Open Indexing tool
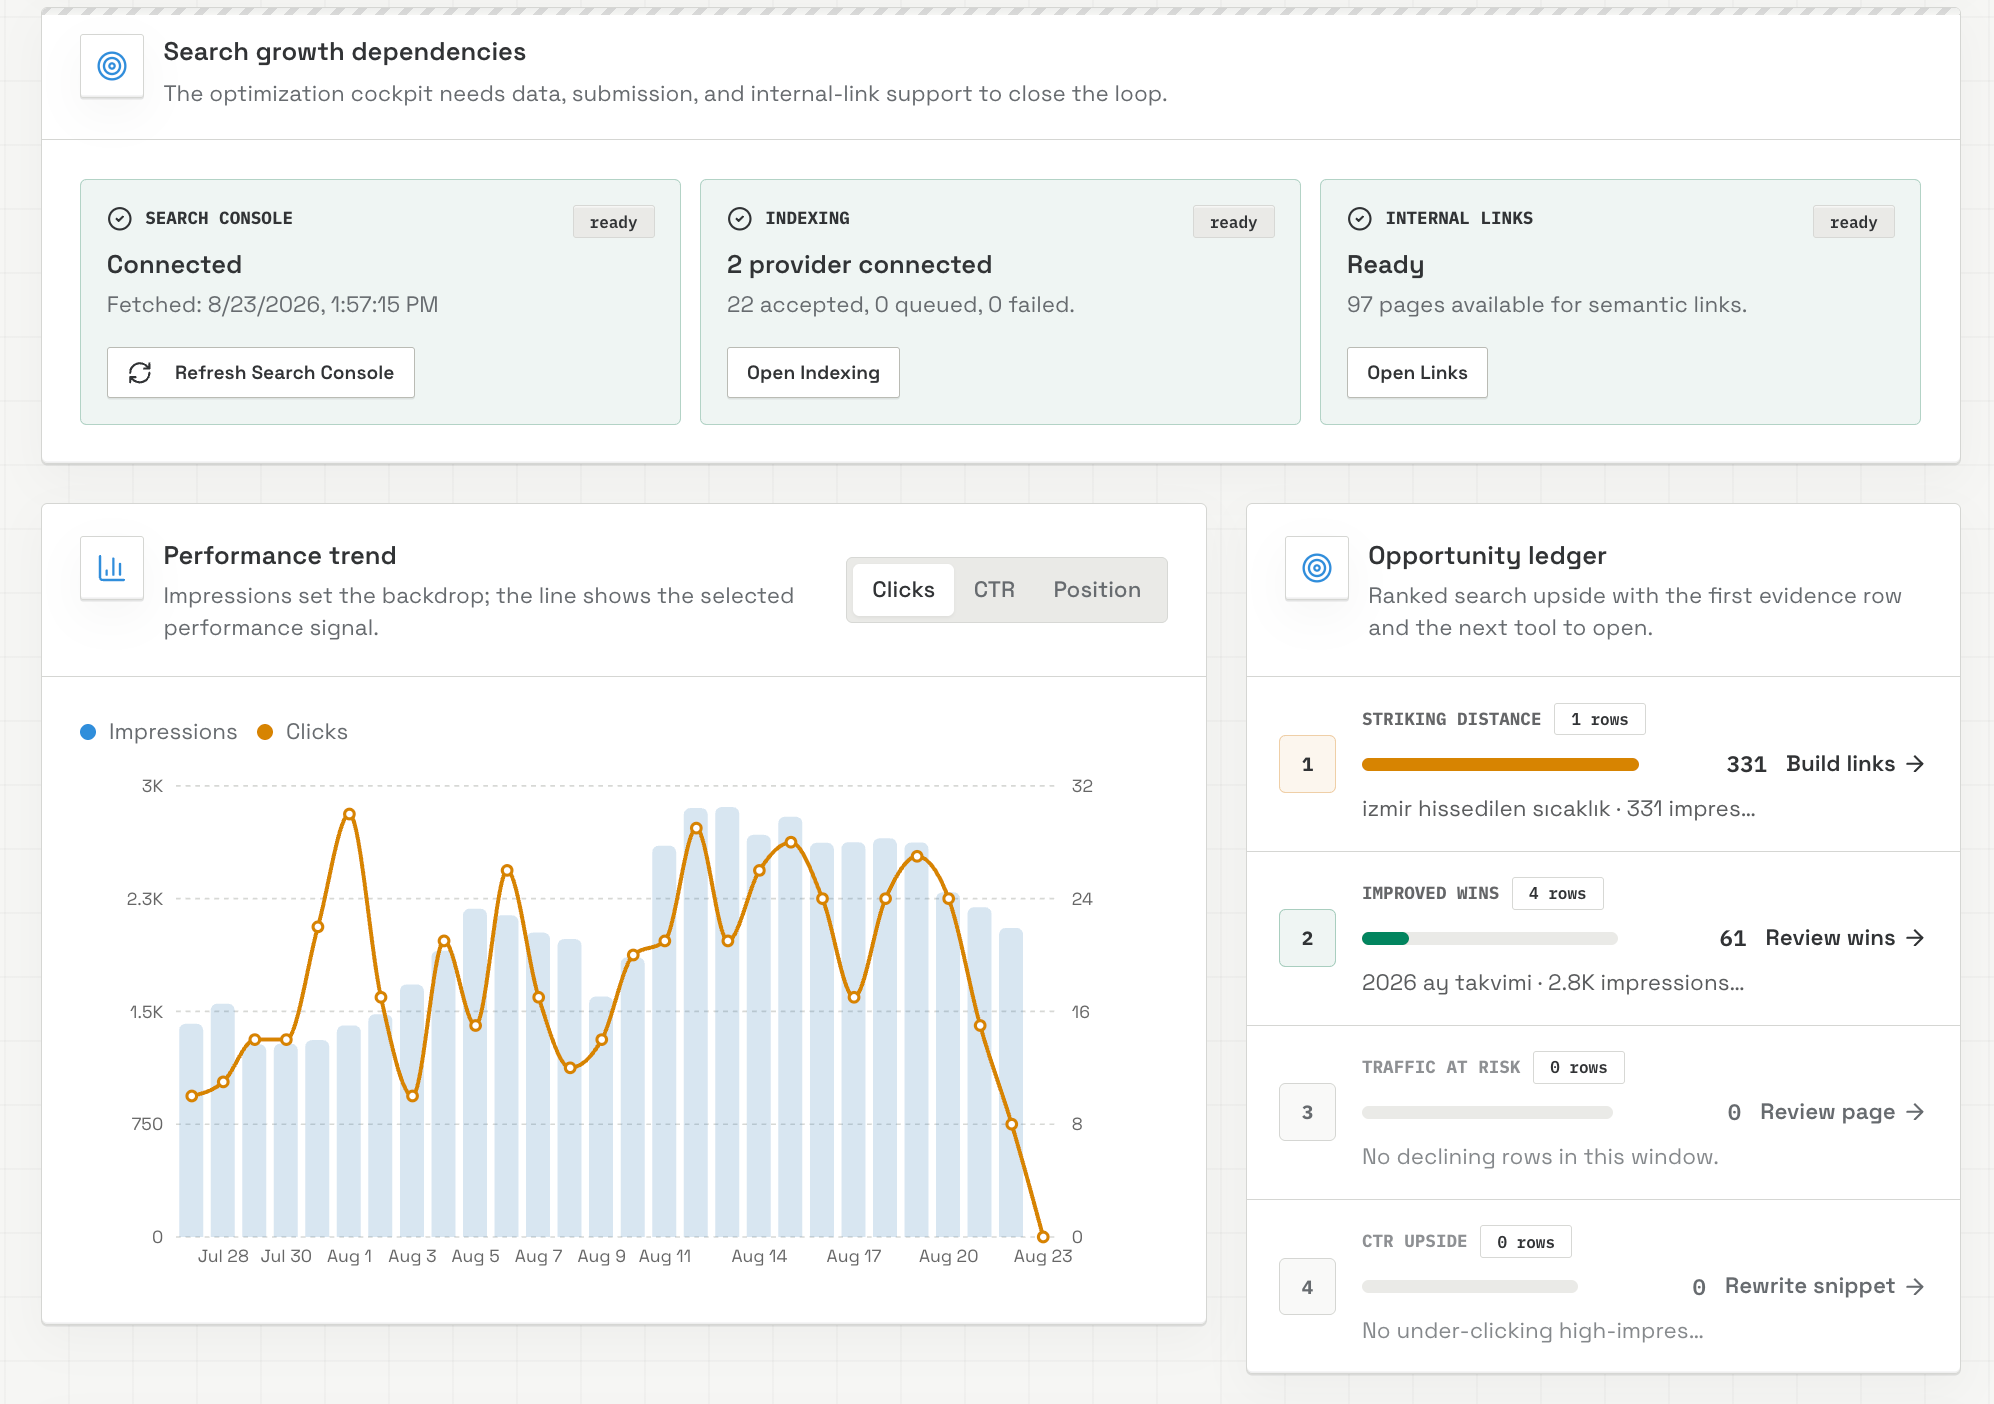The height and width of the screenshot is (1404, 1994). [x=813, y=372]
